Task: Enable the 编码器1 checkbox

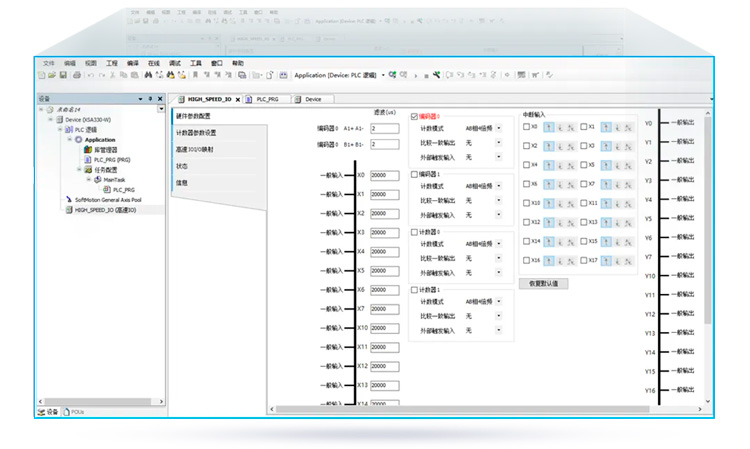Action: [414, 174]
